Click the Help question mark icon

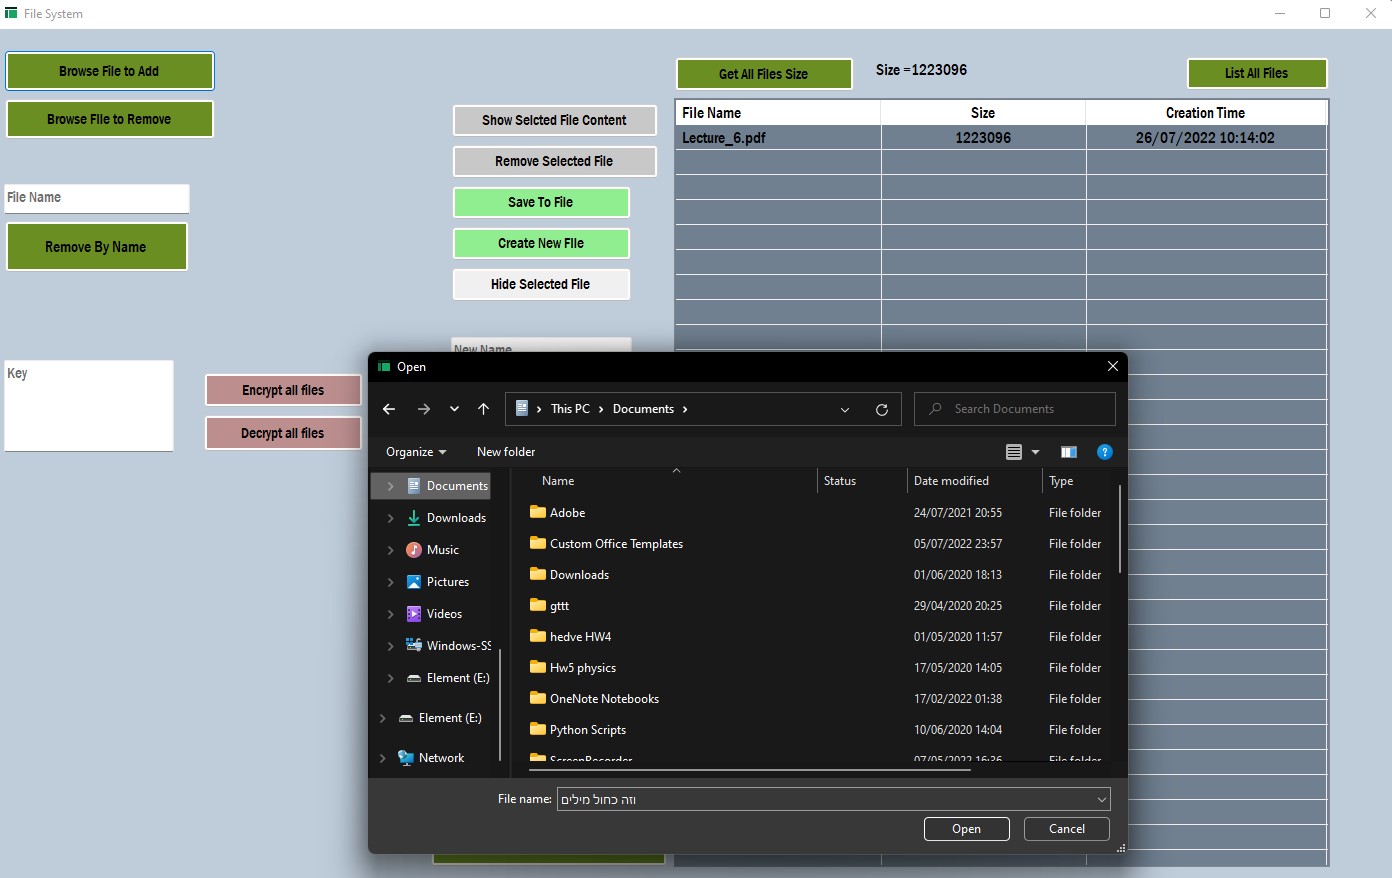(x=1104, y=451)
